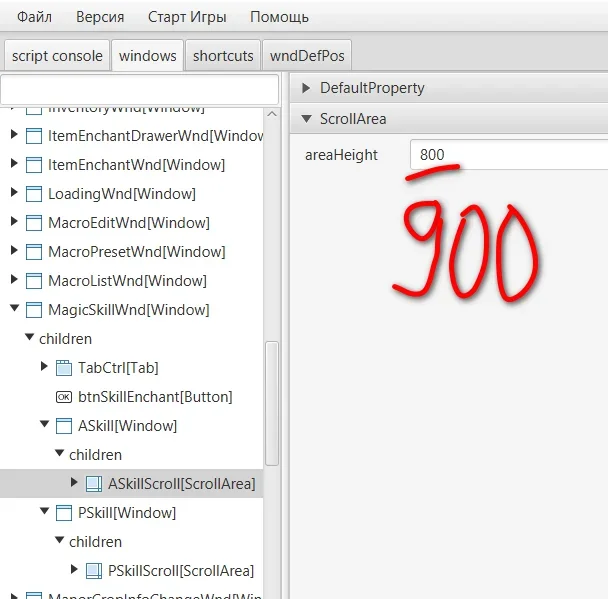Click the btnSkillEnchant OK button icon
Viewport: 608px width, 599px height.
click(x=64, y=397)
